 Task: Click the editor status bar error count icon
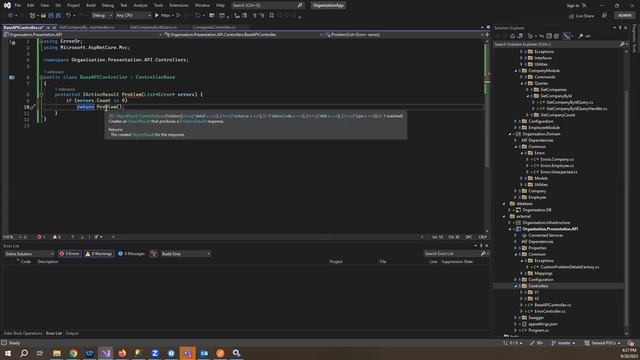point(40,237)
